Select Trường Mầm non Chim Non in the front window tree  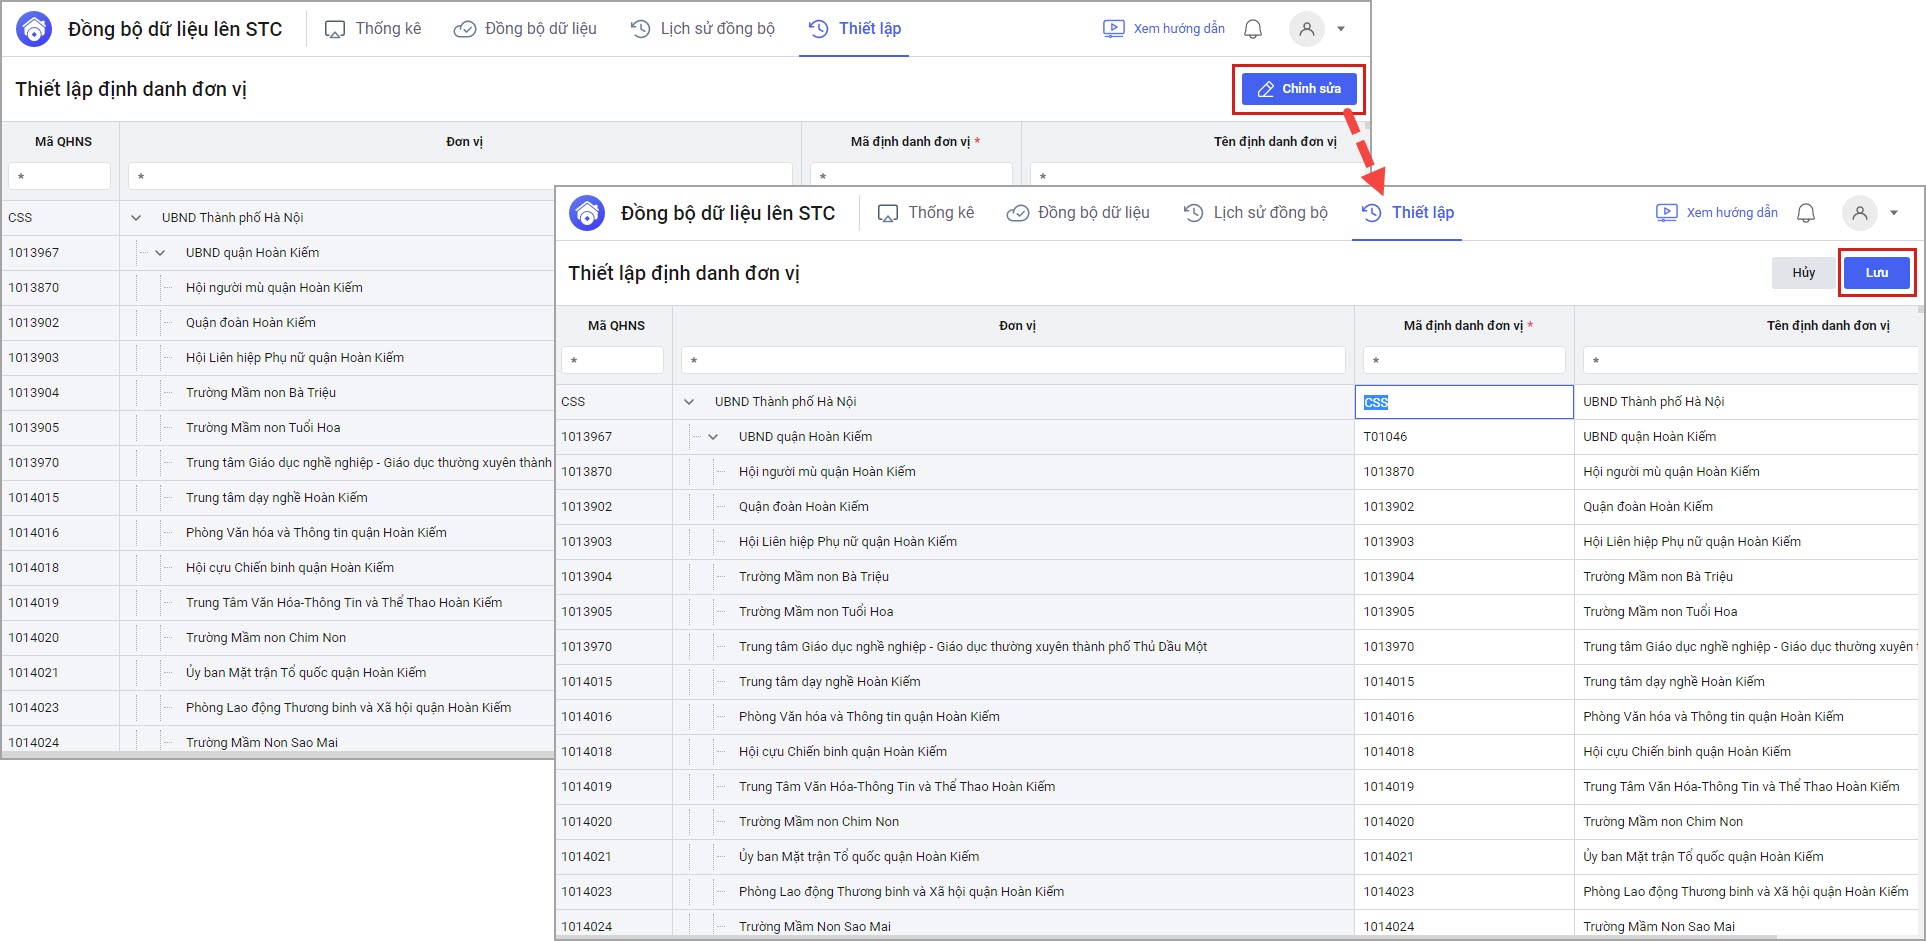(x=819, y=822)
